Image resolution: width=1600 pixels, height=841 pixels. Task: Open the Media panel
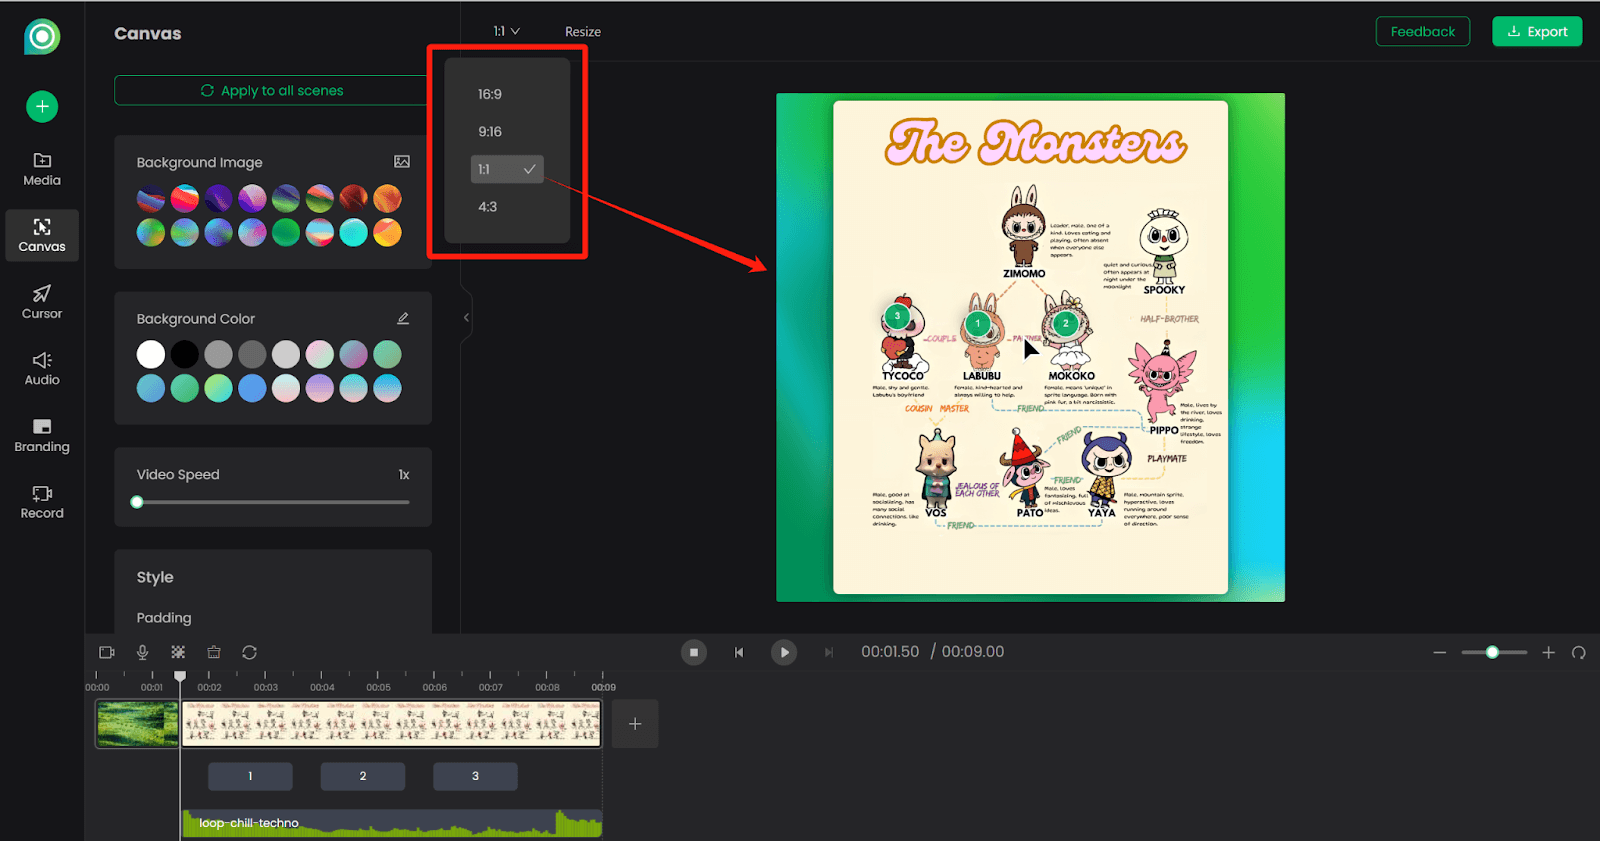click(42, 169)
